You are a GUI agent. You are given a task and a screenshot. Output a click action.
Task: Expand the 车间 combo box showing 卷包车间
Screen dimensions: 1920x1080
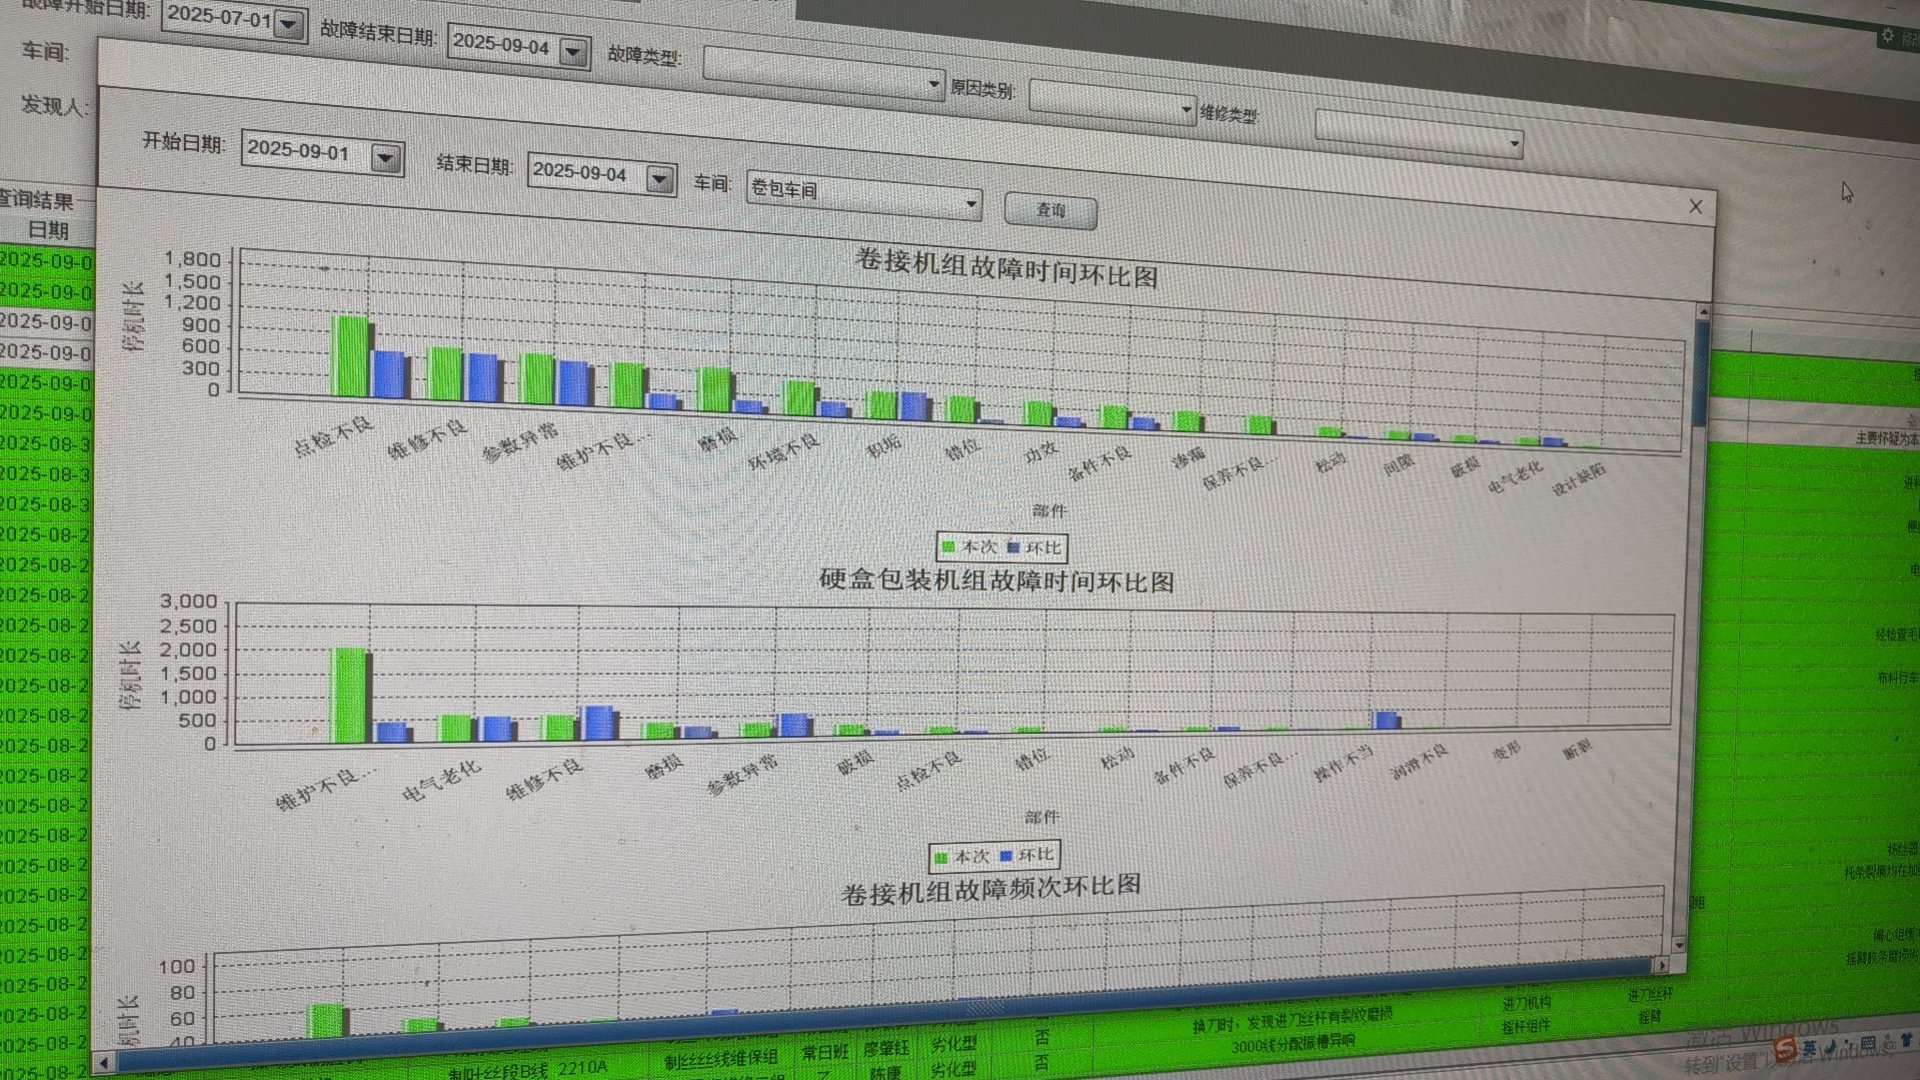coord(970,204)
